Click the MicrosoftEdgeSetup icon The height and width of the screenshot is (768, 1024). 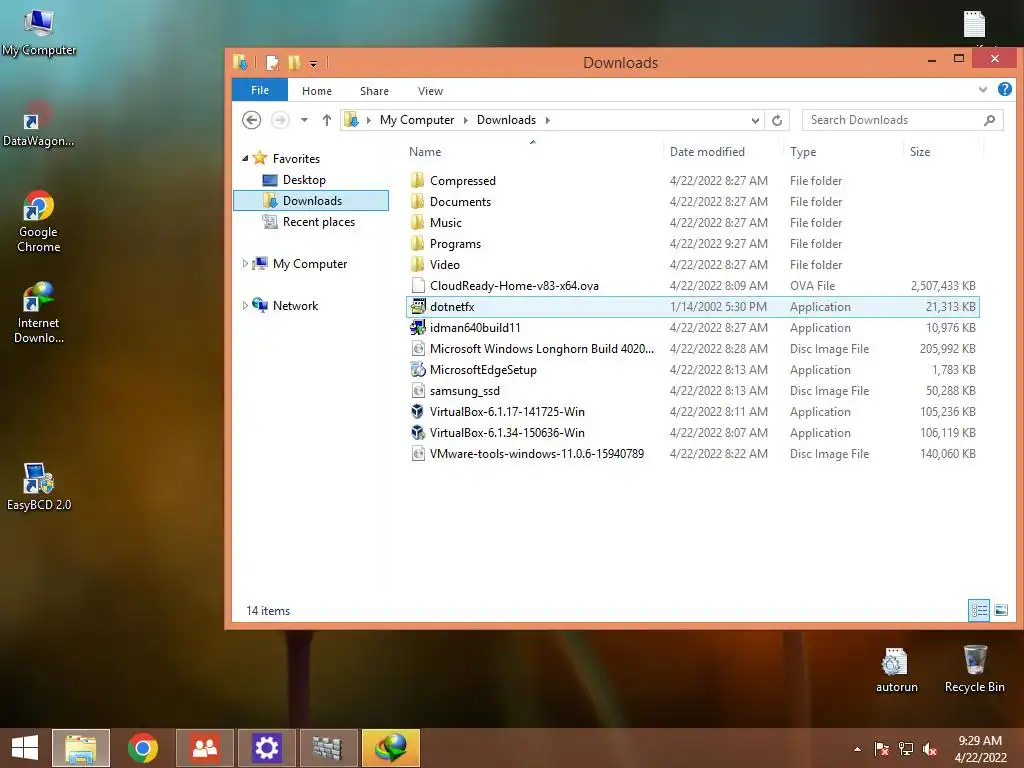click(418, 370)
